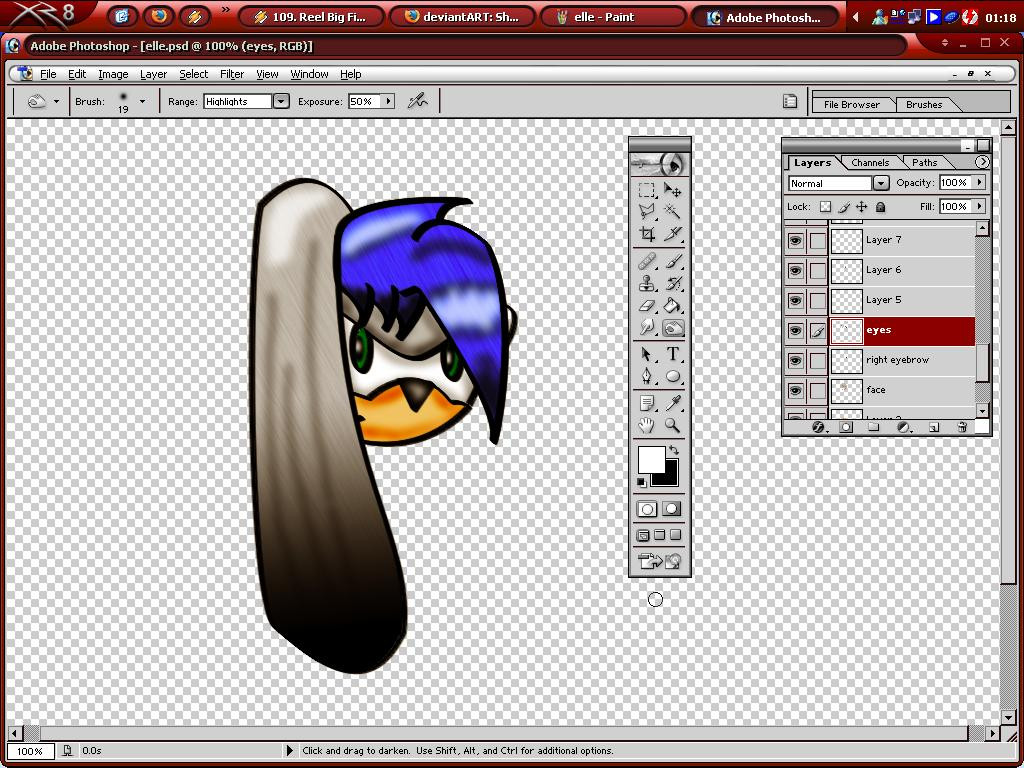
Task: Open the Layers panel options menu
Action: click(x=982, y=162)
